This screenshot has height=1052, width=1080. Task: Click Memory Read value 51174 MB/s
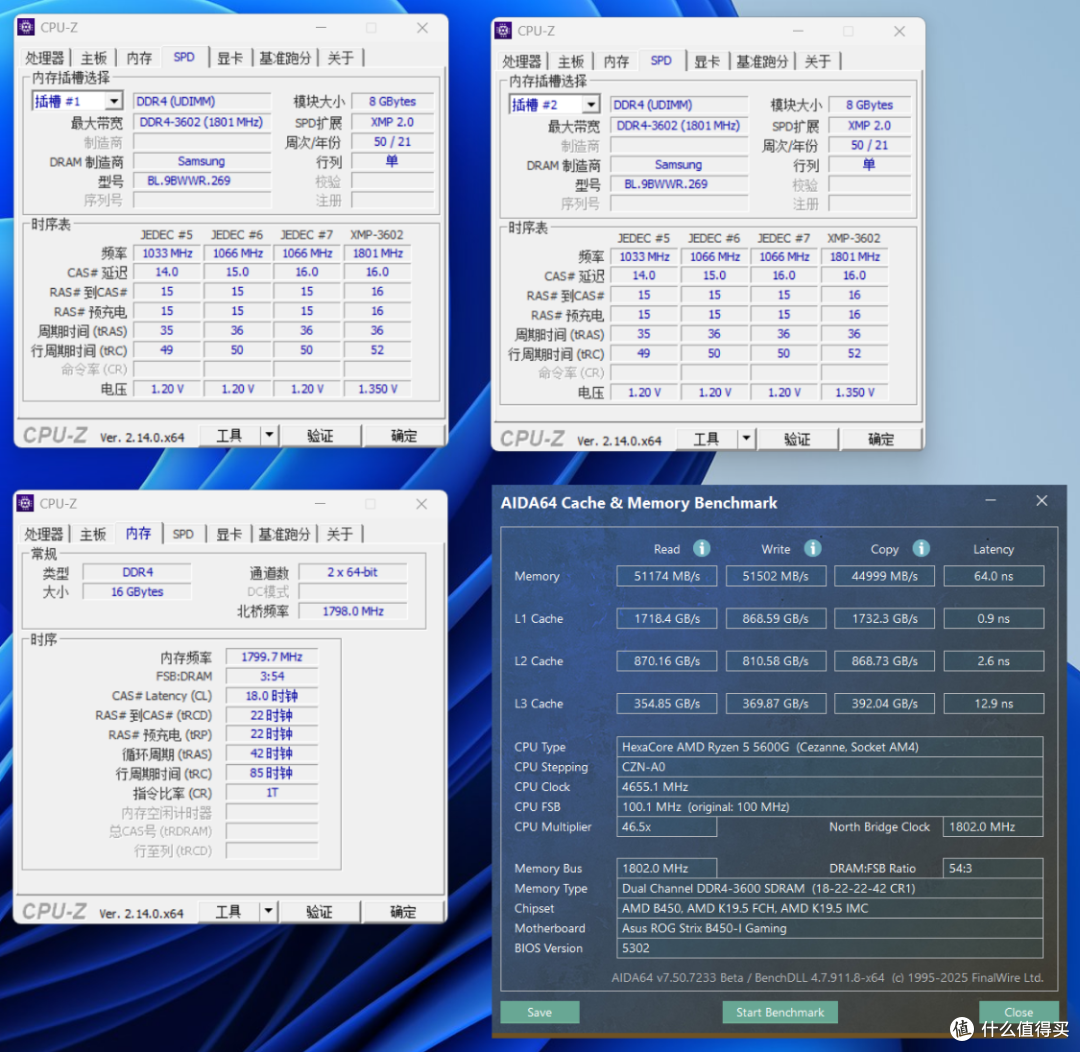coord(667,576)
